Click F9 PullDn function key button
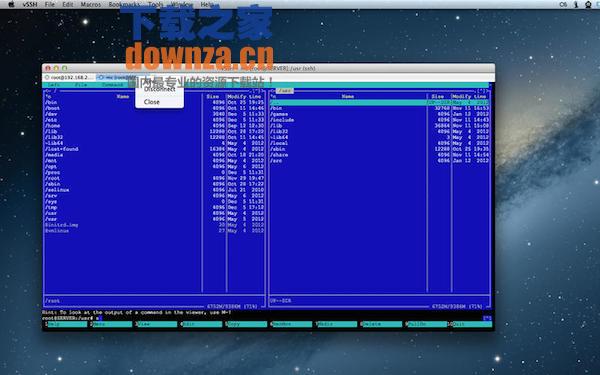Screen dimensions: 600x375 coord(426,324)
